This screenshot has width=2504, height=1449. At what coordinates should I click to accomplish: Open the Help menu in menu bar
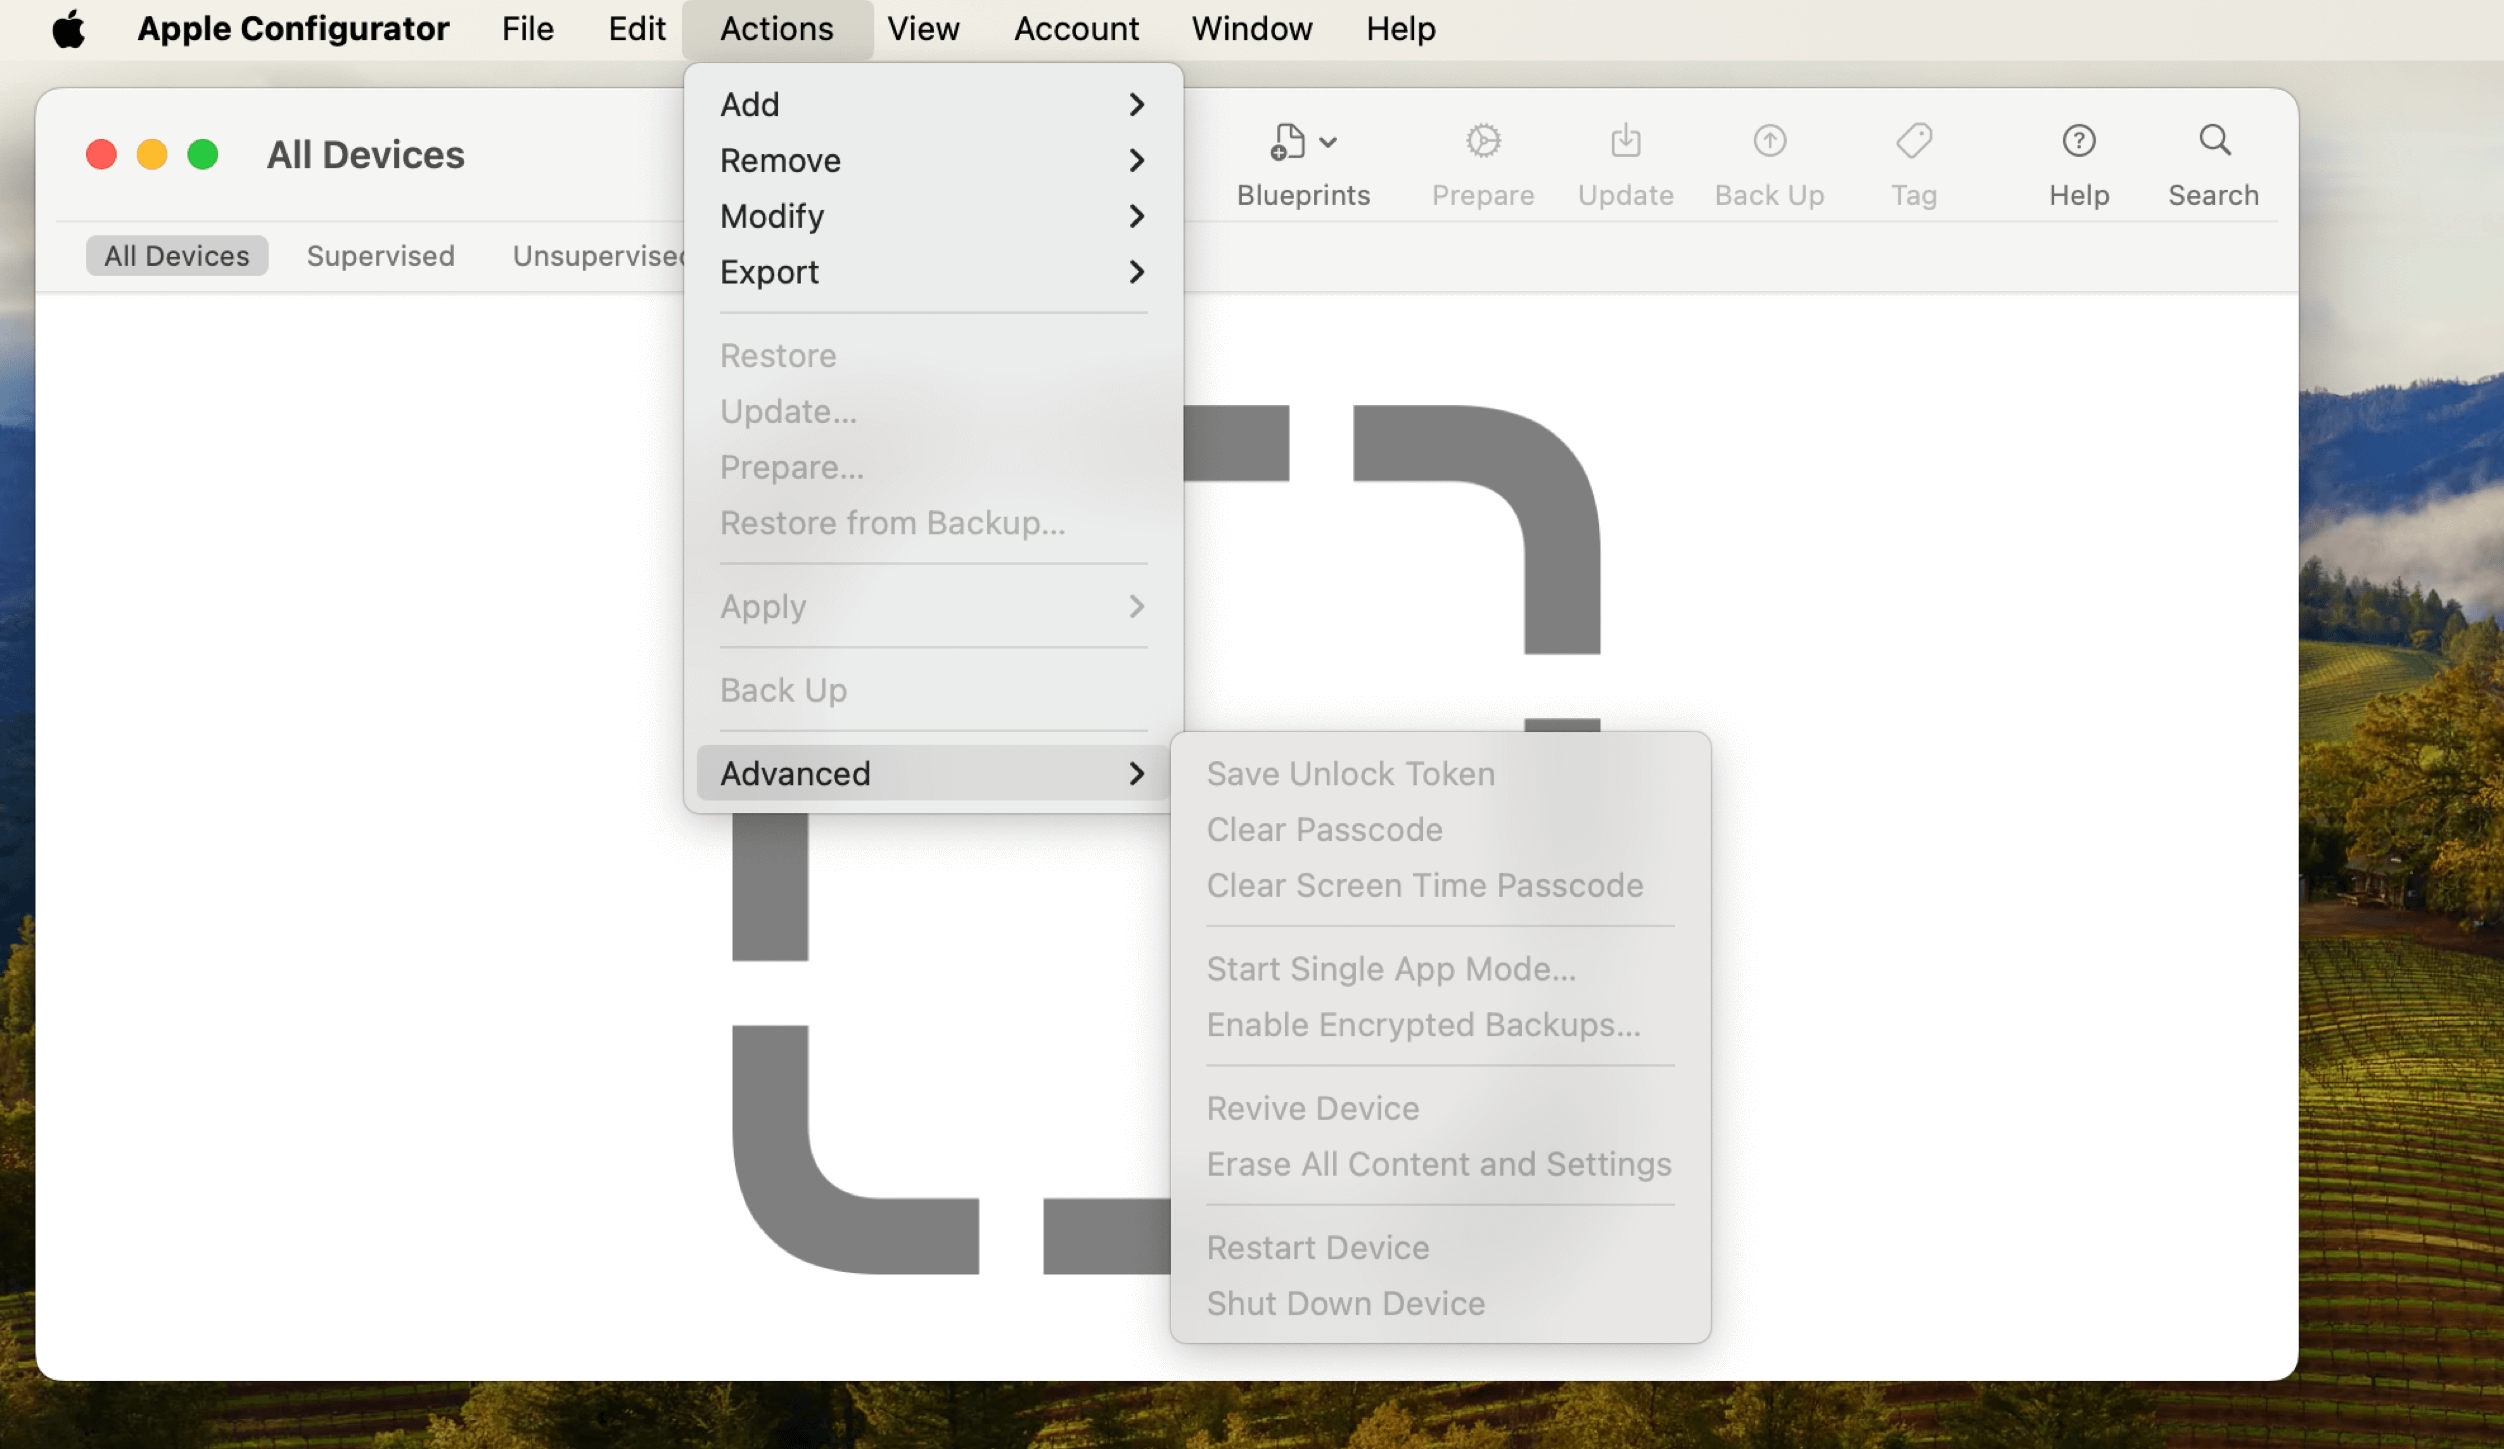pos(1401,29)
